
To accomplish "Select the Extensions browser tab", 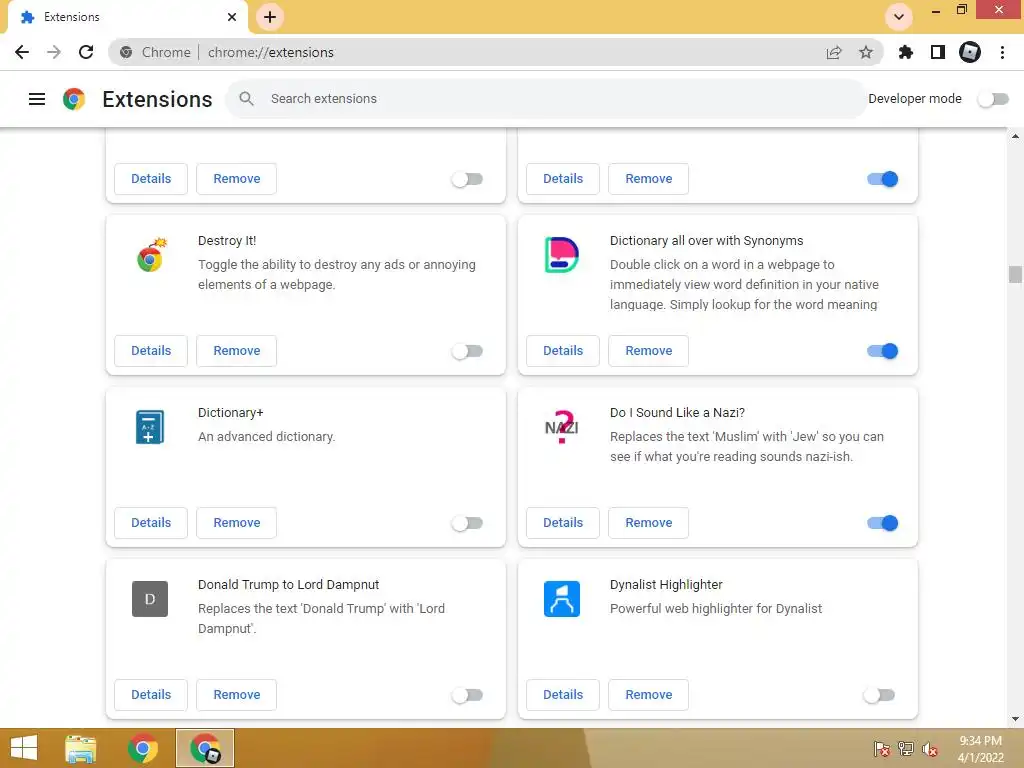I will pos(127,17).
